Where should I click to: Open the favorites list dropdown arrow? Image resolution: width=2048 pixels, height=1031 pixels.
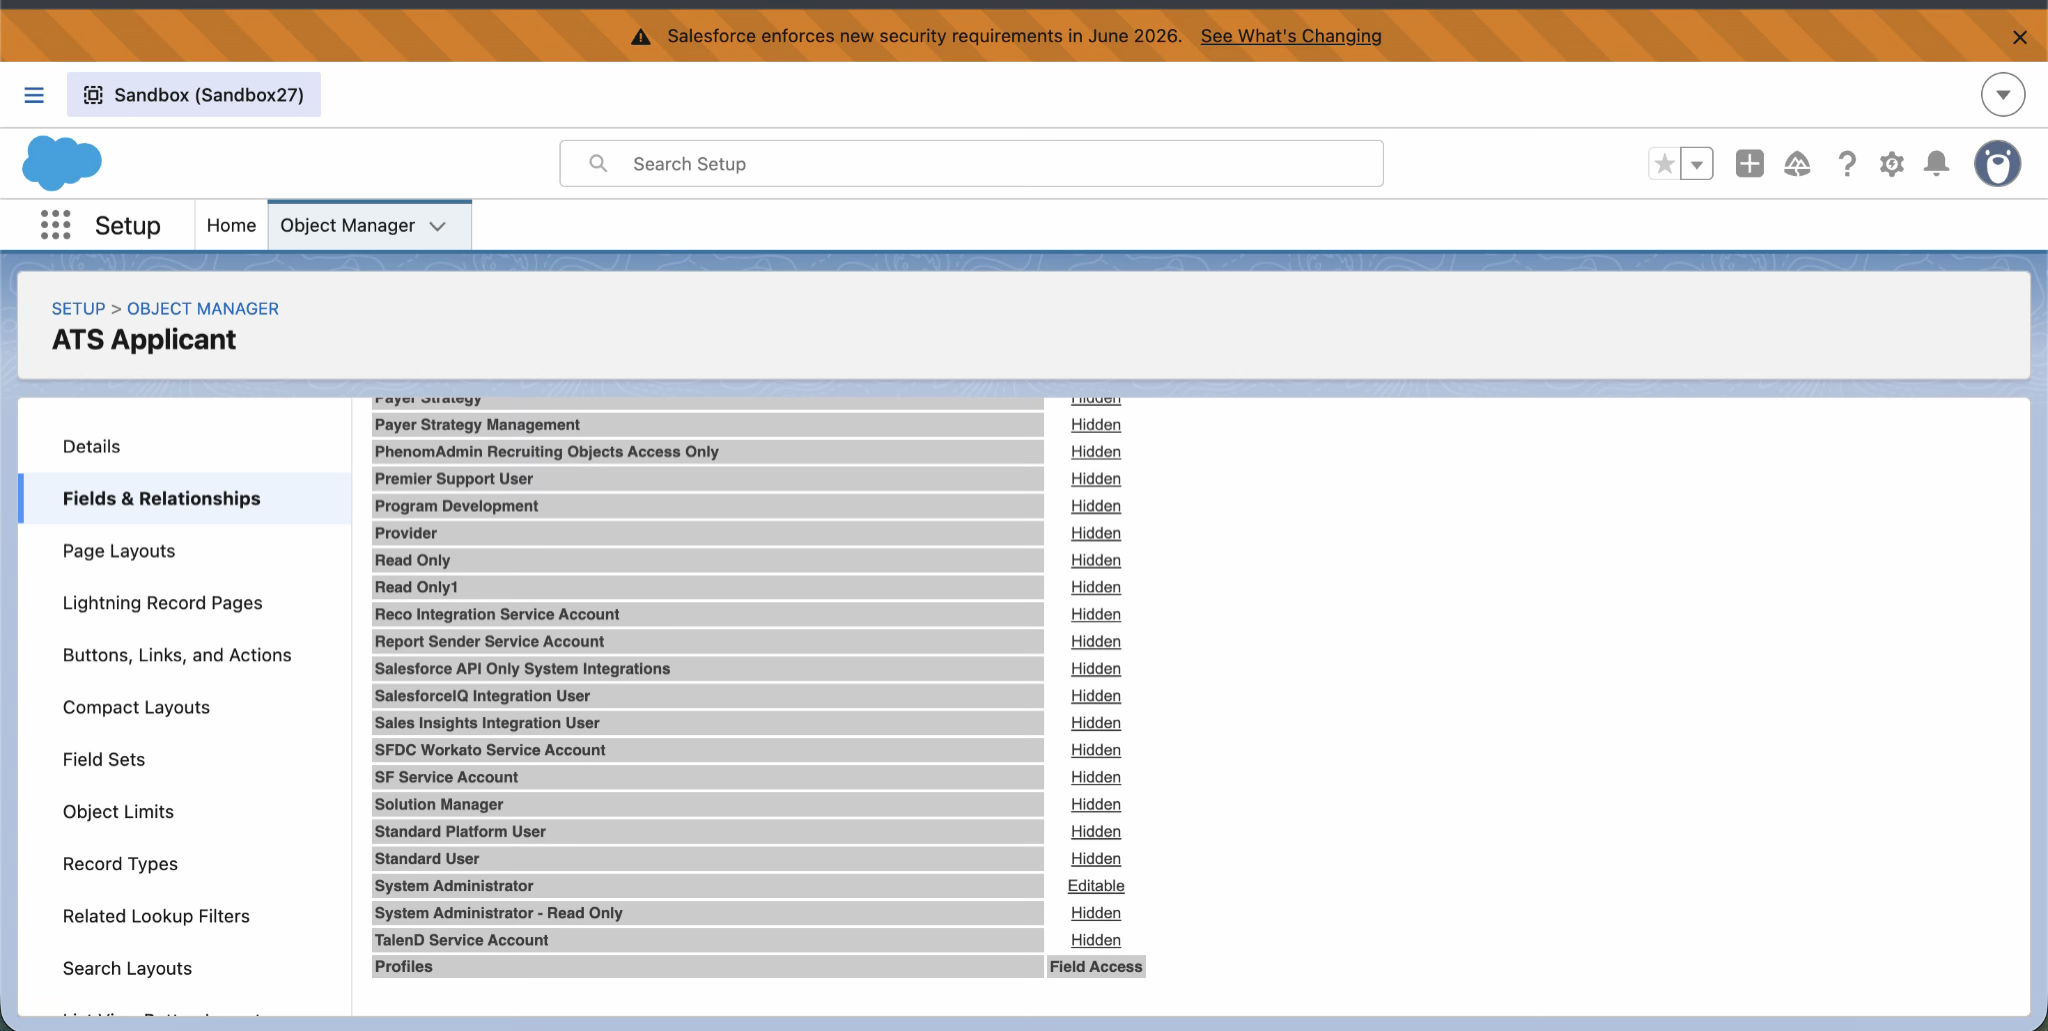click(x=1697, y=164)
